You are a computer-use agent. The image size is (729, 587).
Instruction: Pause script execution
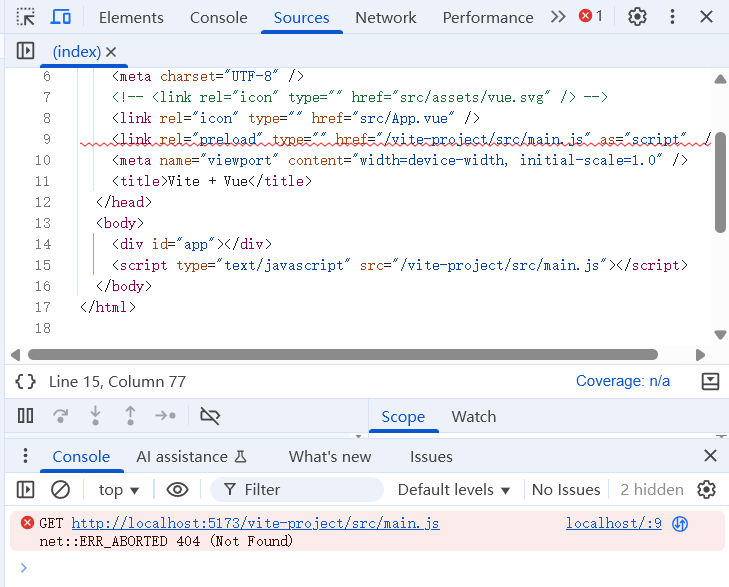click(x=26, y=416)
